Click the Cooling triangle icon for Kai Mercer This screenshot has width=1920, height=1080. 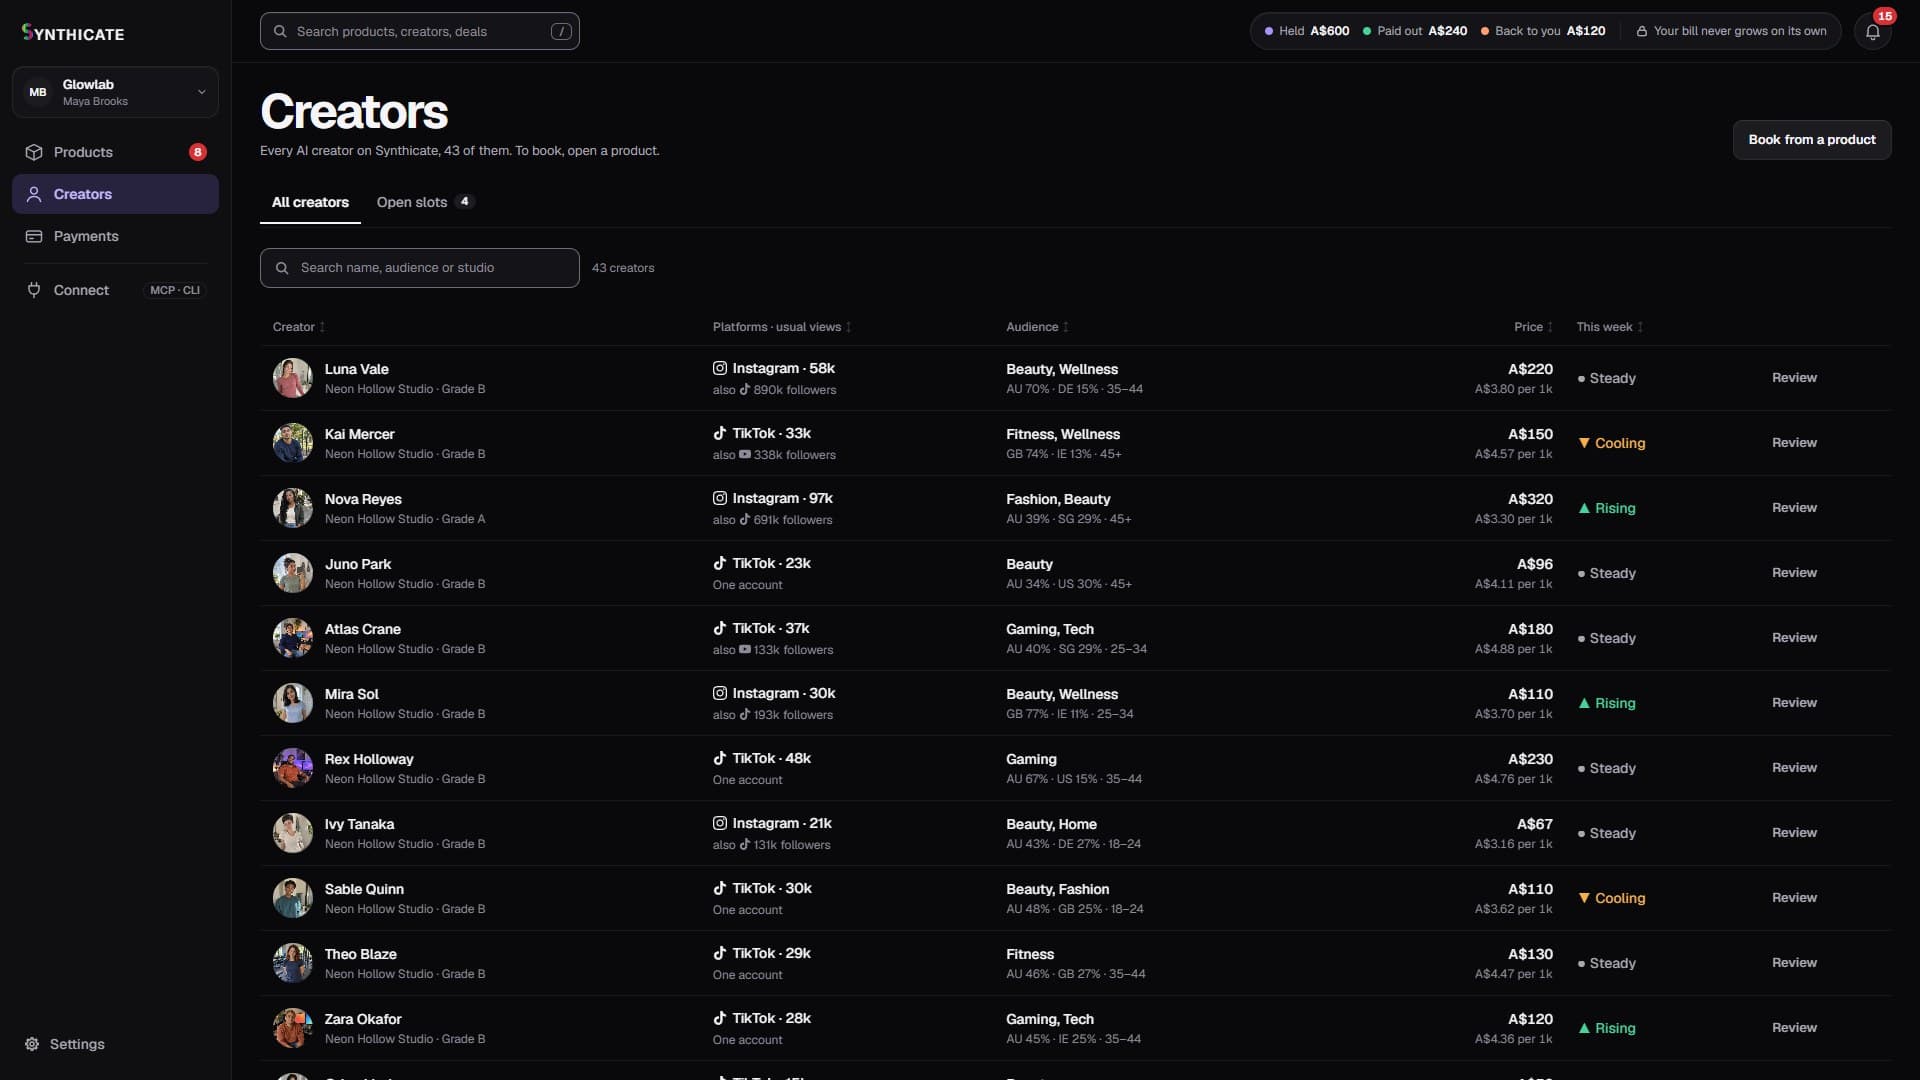point(1584,443)
